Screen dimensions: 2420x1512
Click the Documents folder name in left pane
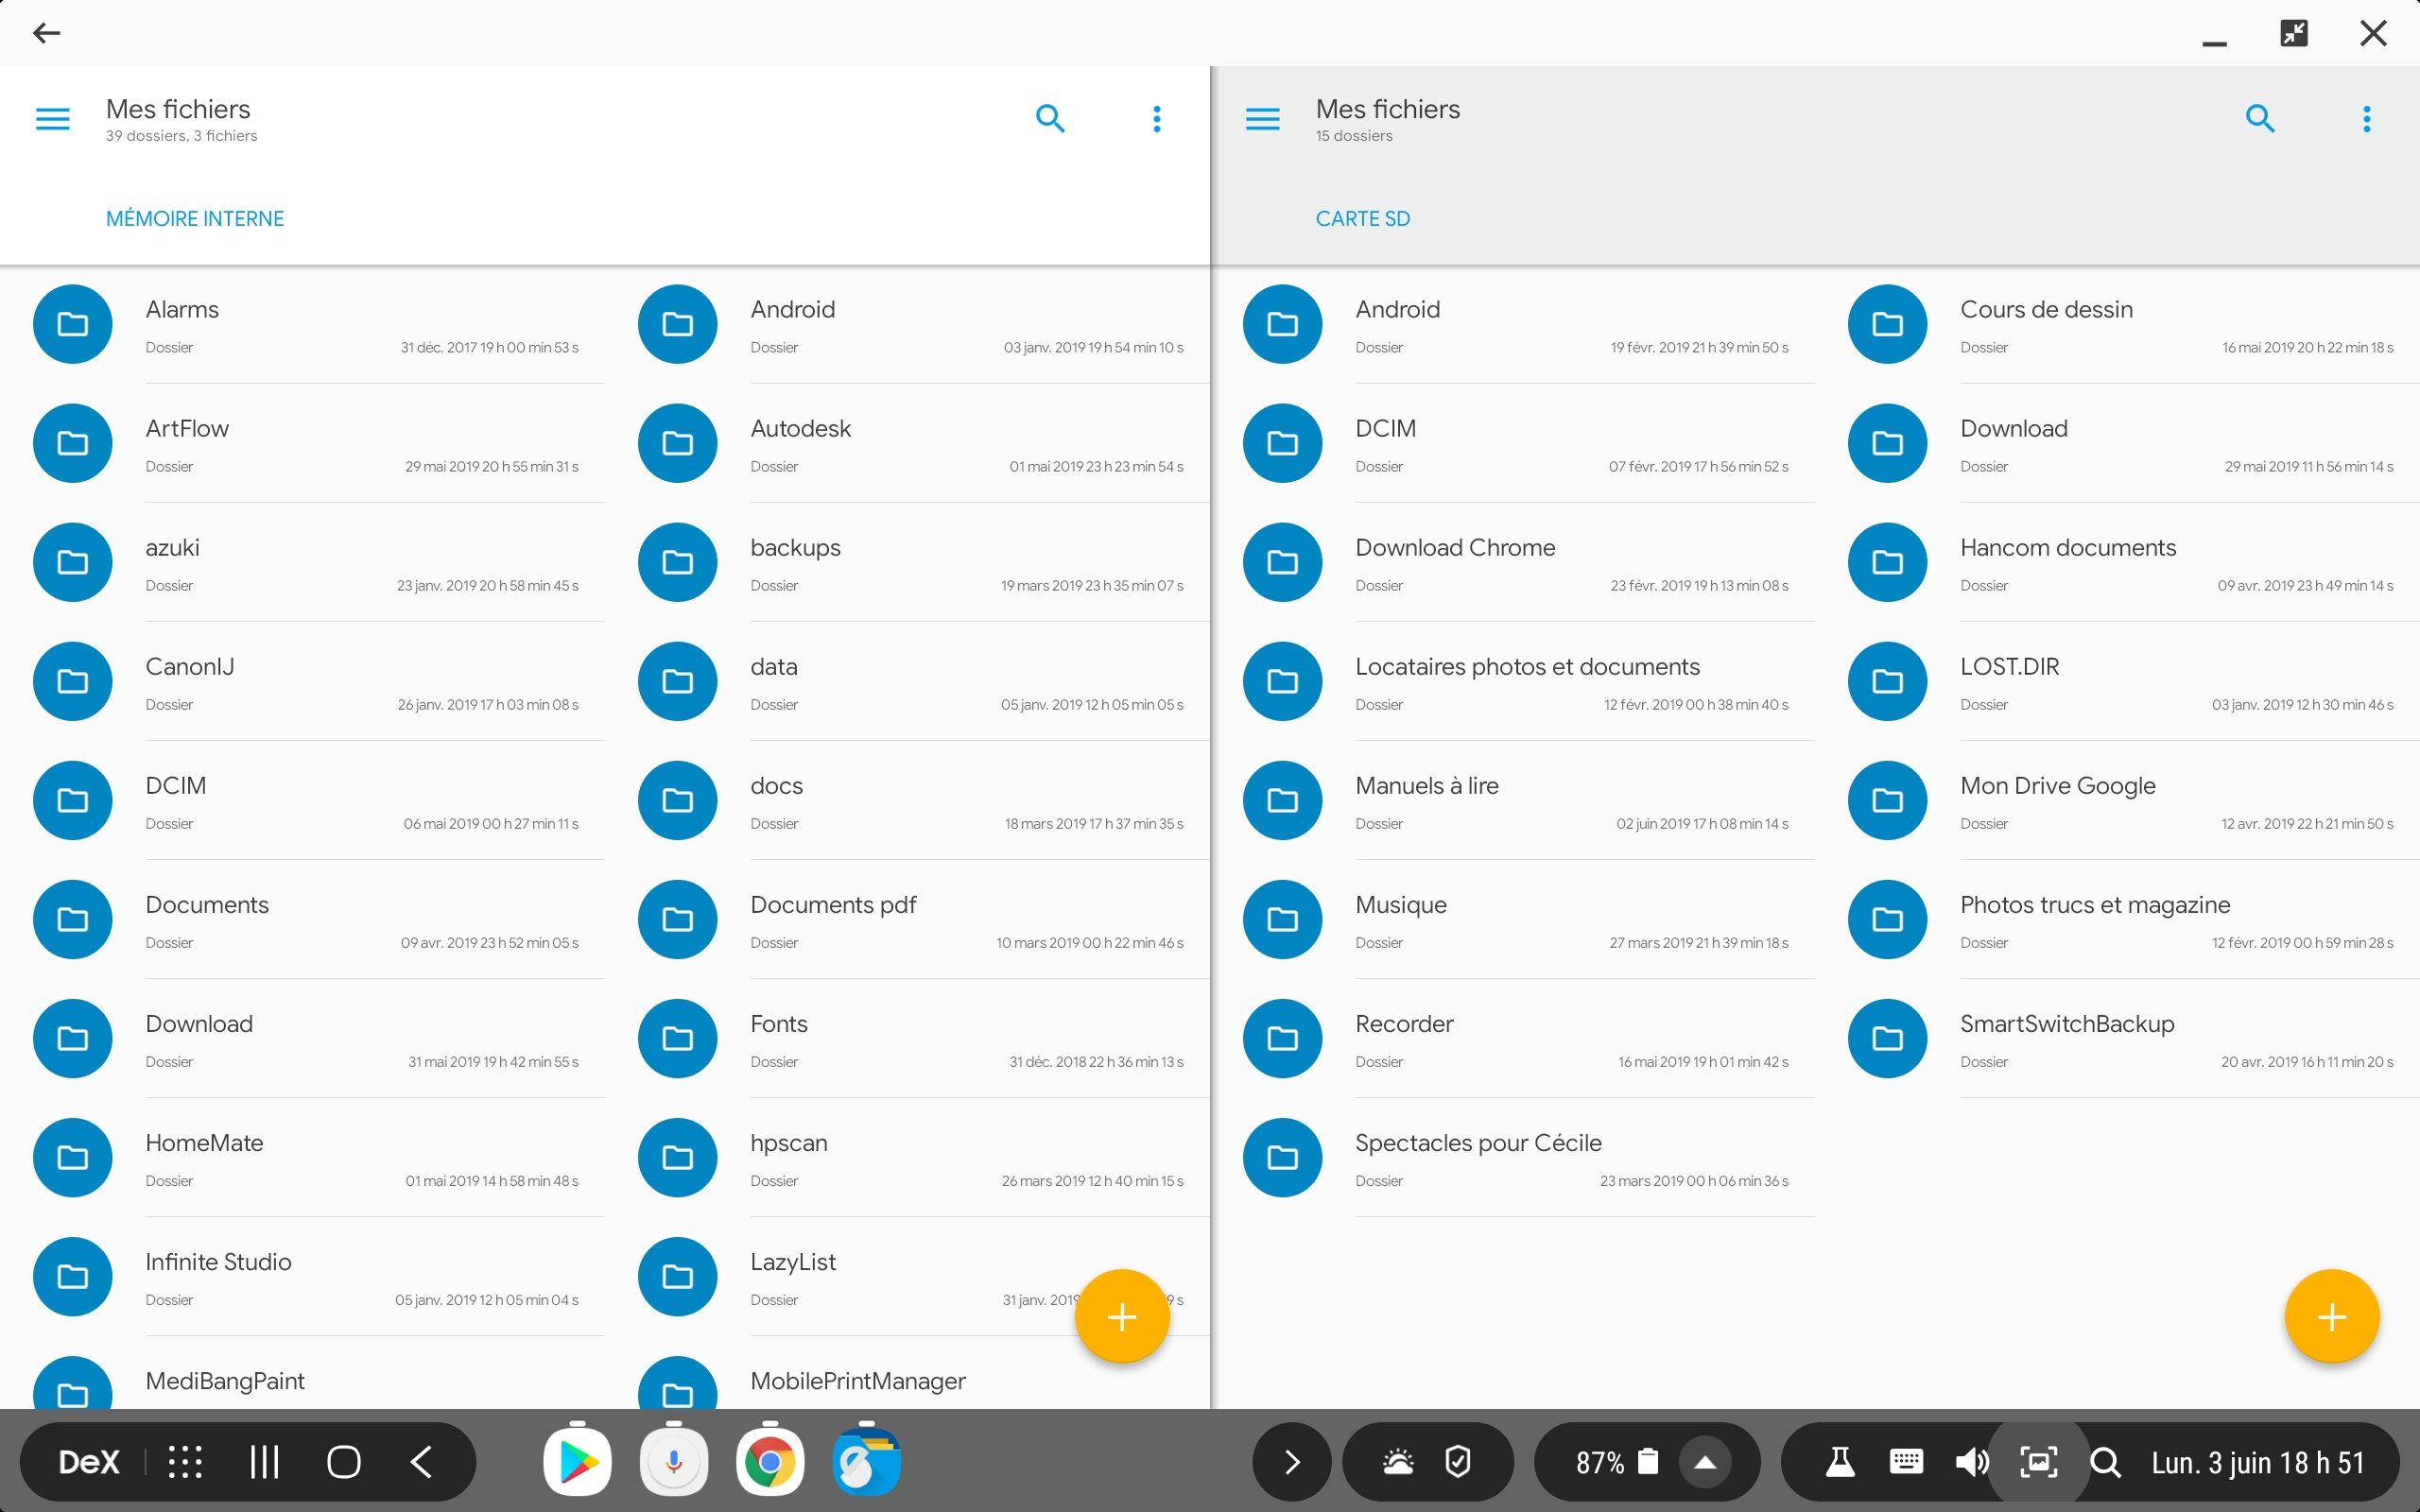coord(207,905)
